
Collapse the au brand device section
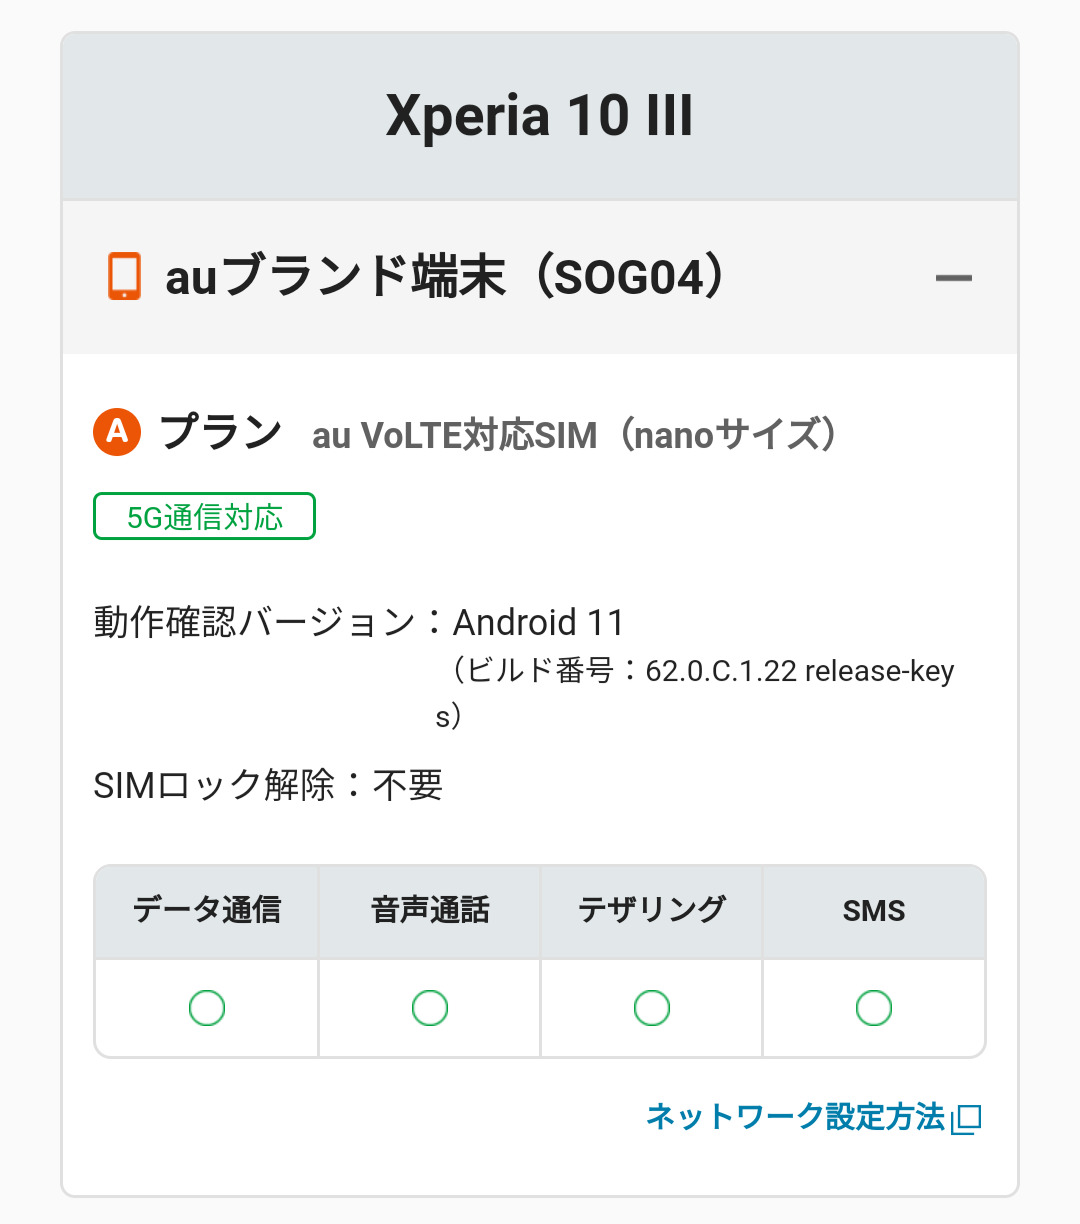click(953, 278)
